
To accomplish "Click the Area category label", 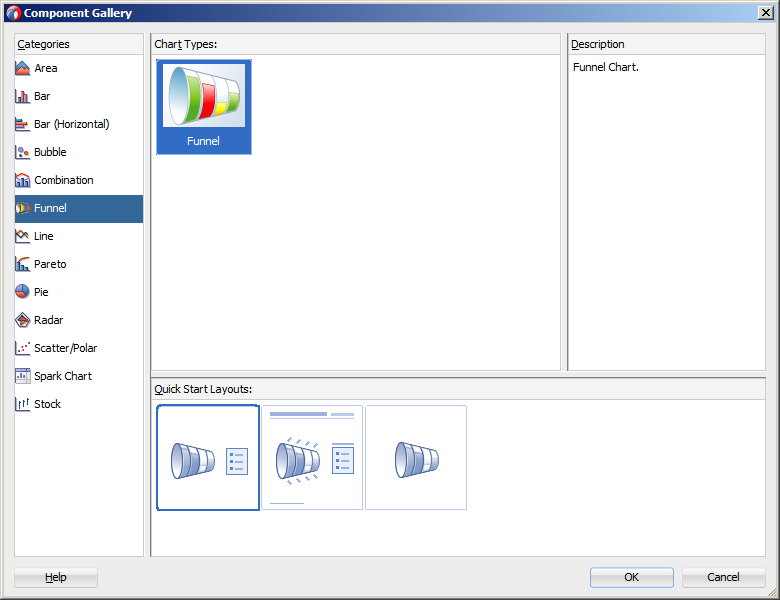I will [x=46, y=68].
